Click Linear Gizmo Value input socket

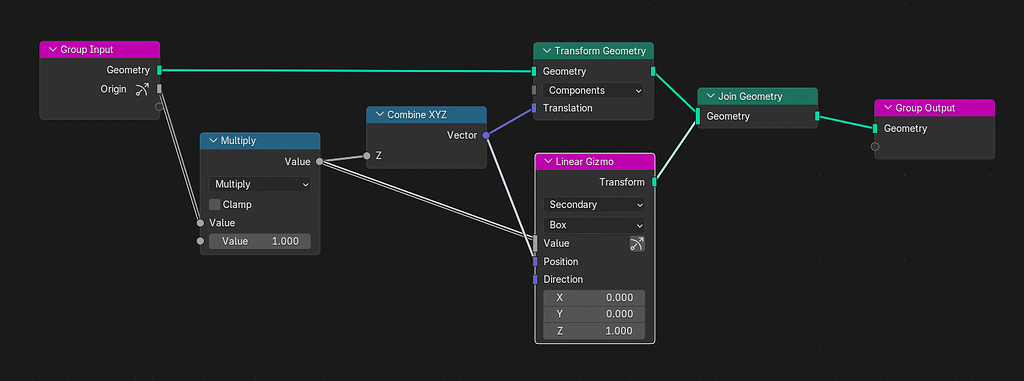click(x=536, y=243)
